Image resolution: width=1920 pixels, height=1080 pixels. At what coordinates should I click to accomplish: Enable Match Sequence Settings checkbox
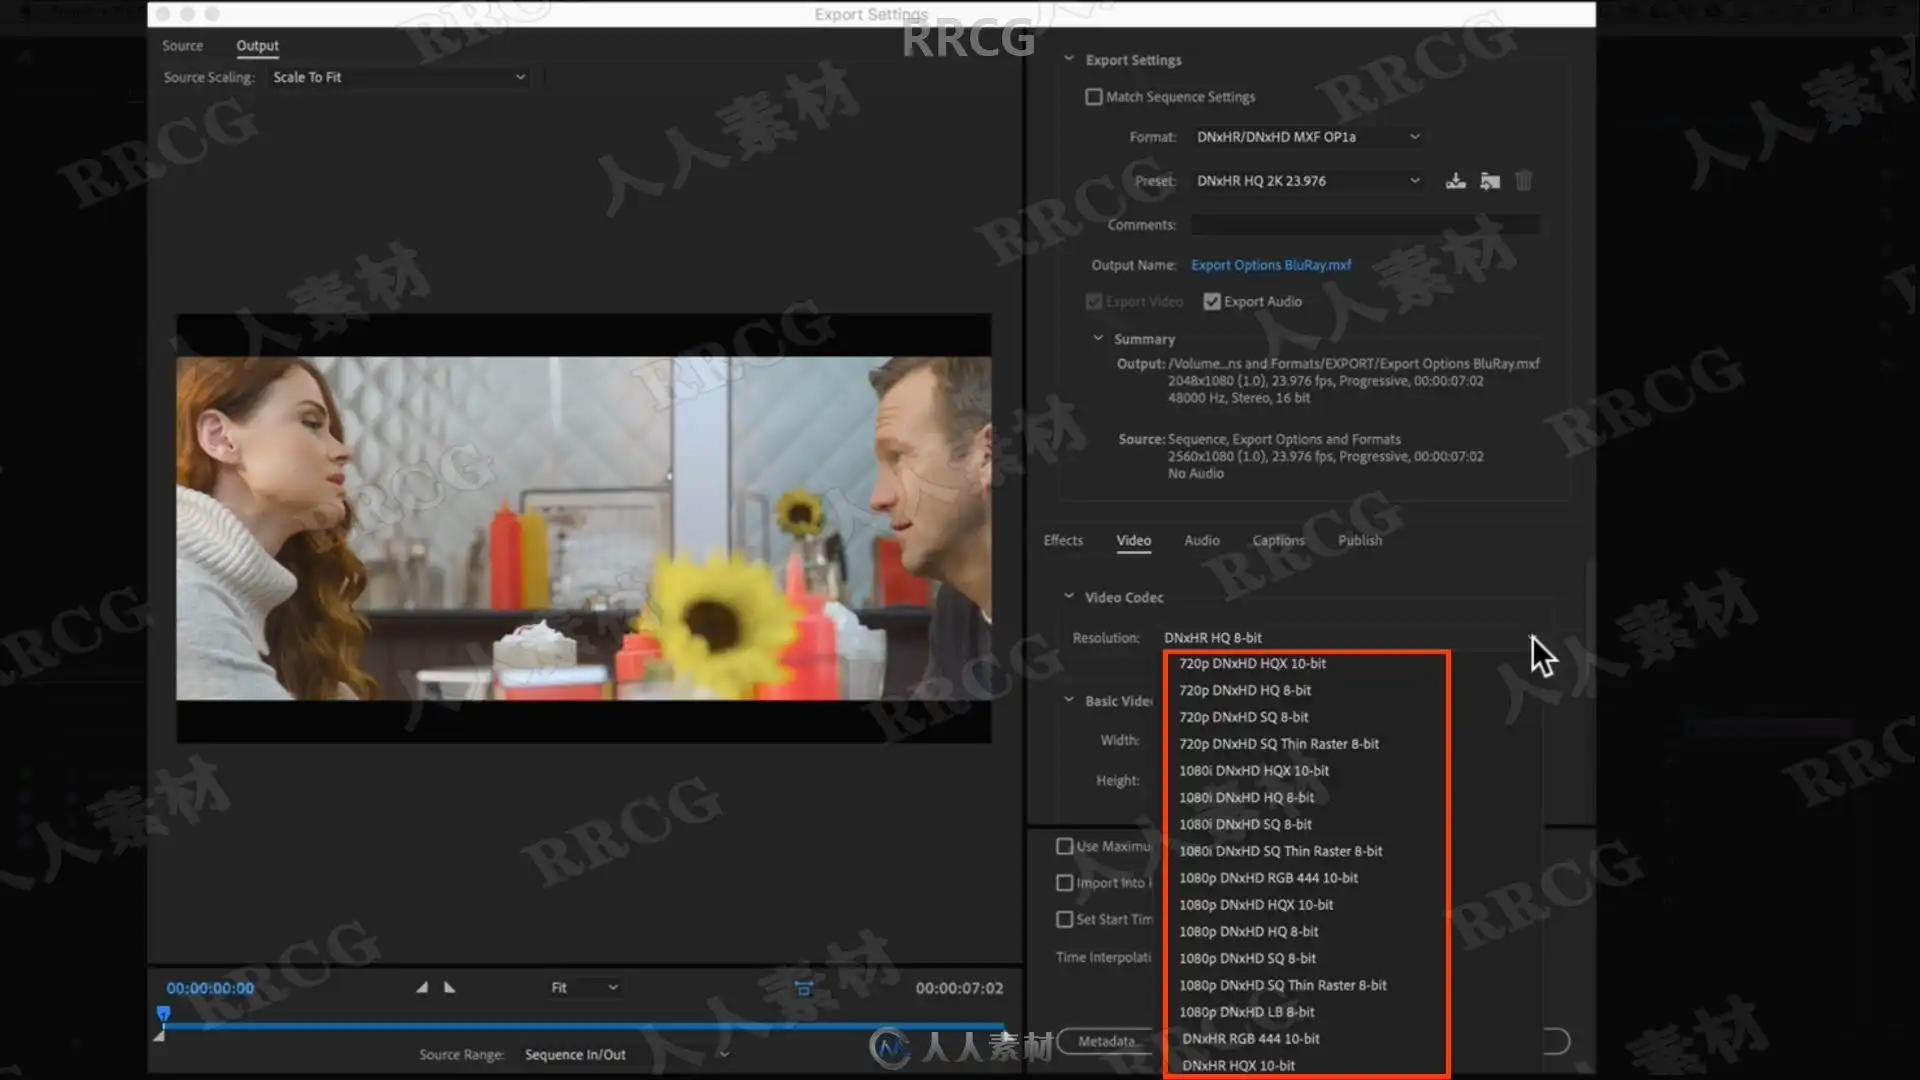1094,97
